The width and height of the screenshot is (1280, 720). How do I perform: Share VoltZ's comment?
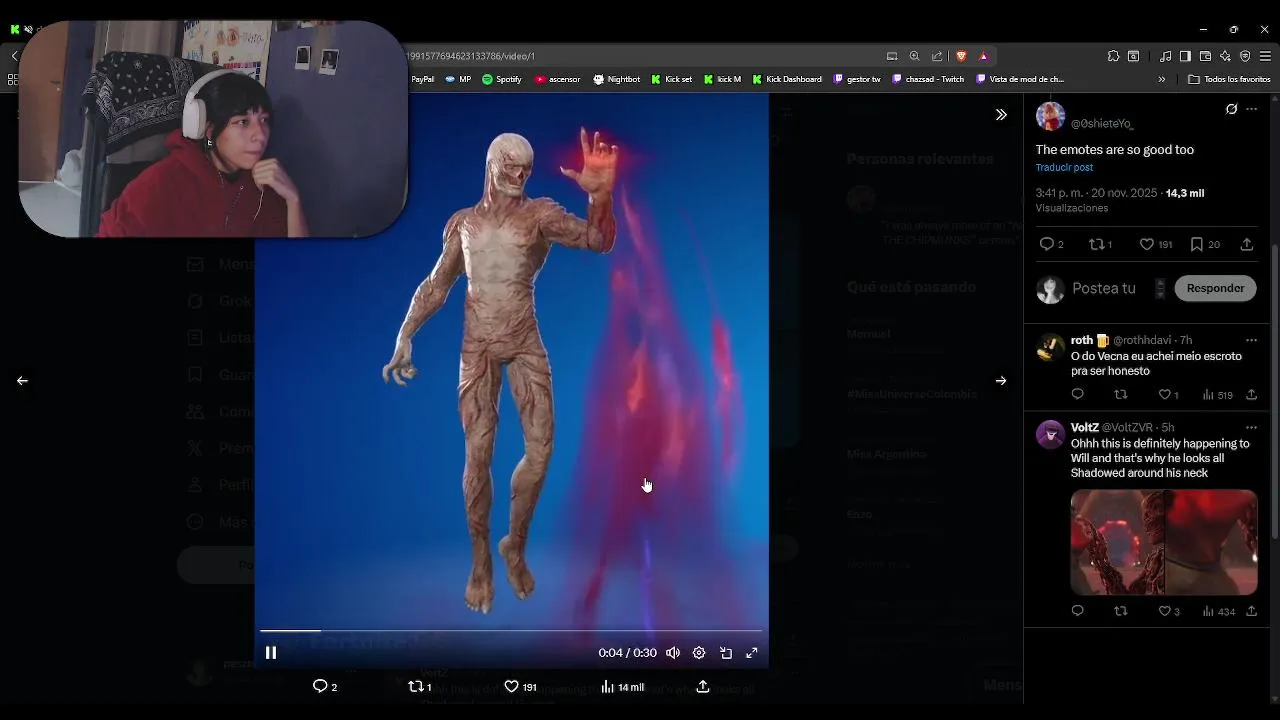1251,611
